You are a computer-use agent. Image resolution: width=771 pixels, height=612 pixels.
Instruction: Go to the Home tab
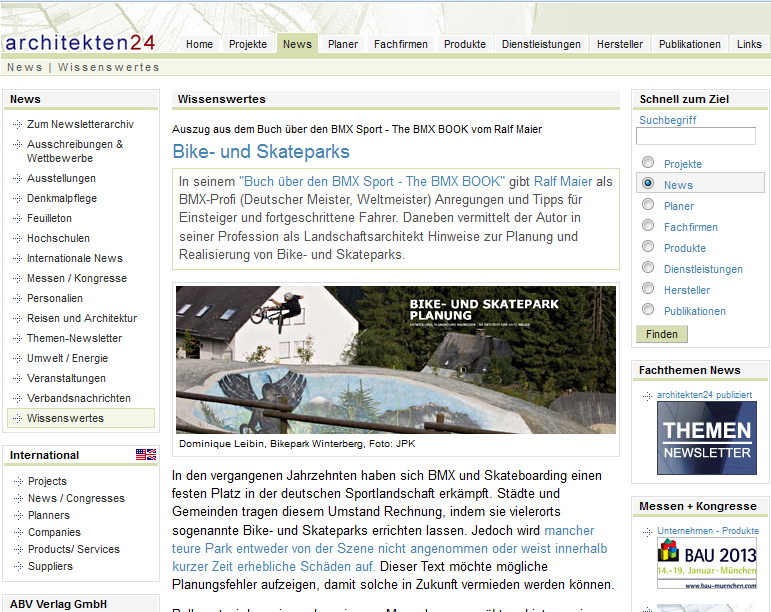coord(199,44)
